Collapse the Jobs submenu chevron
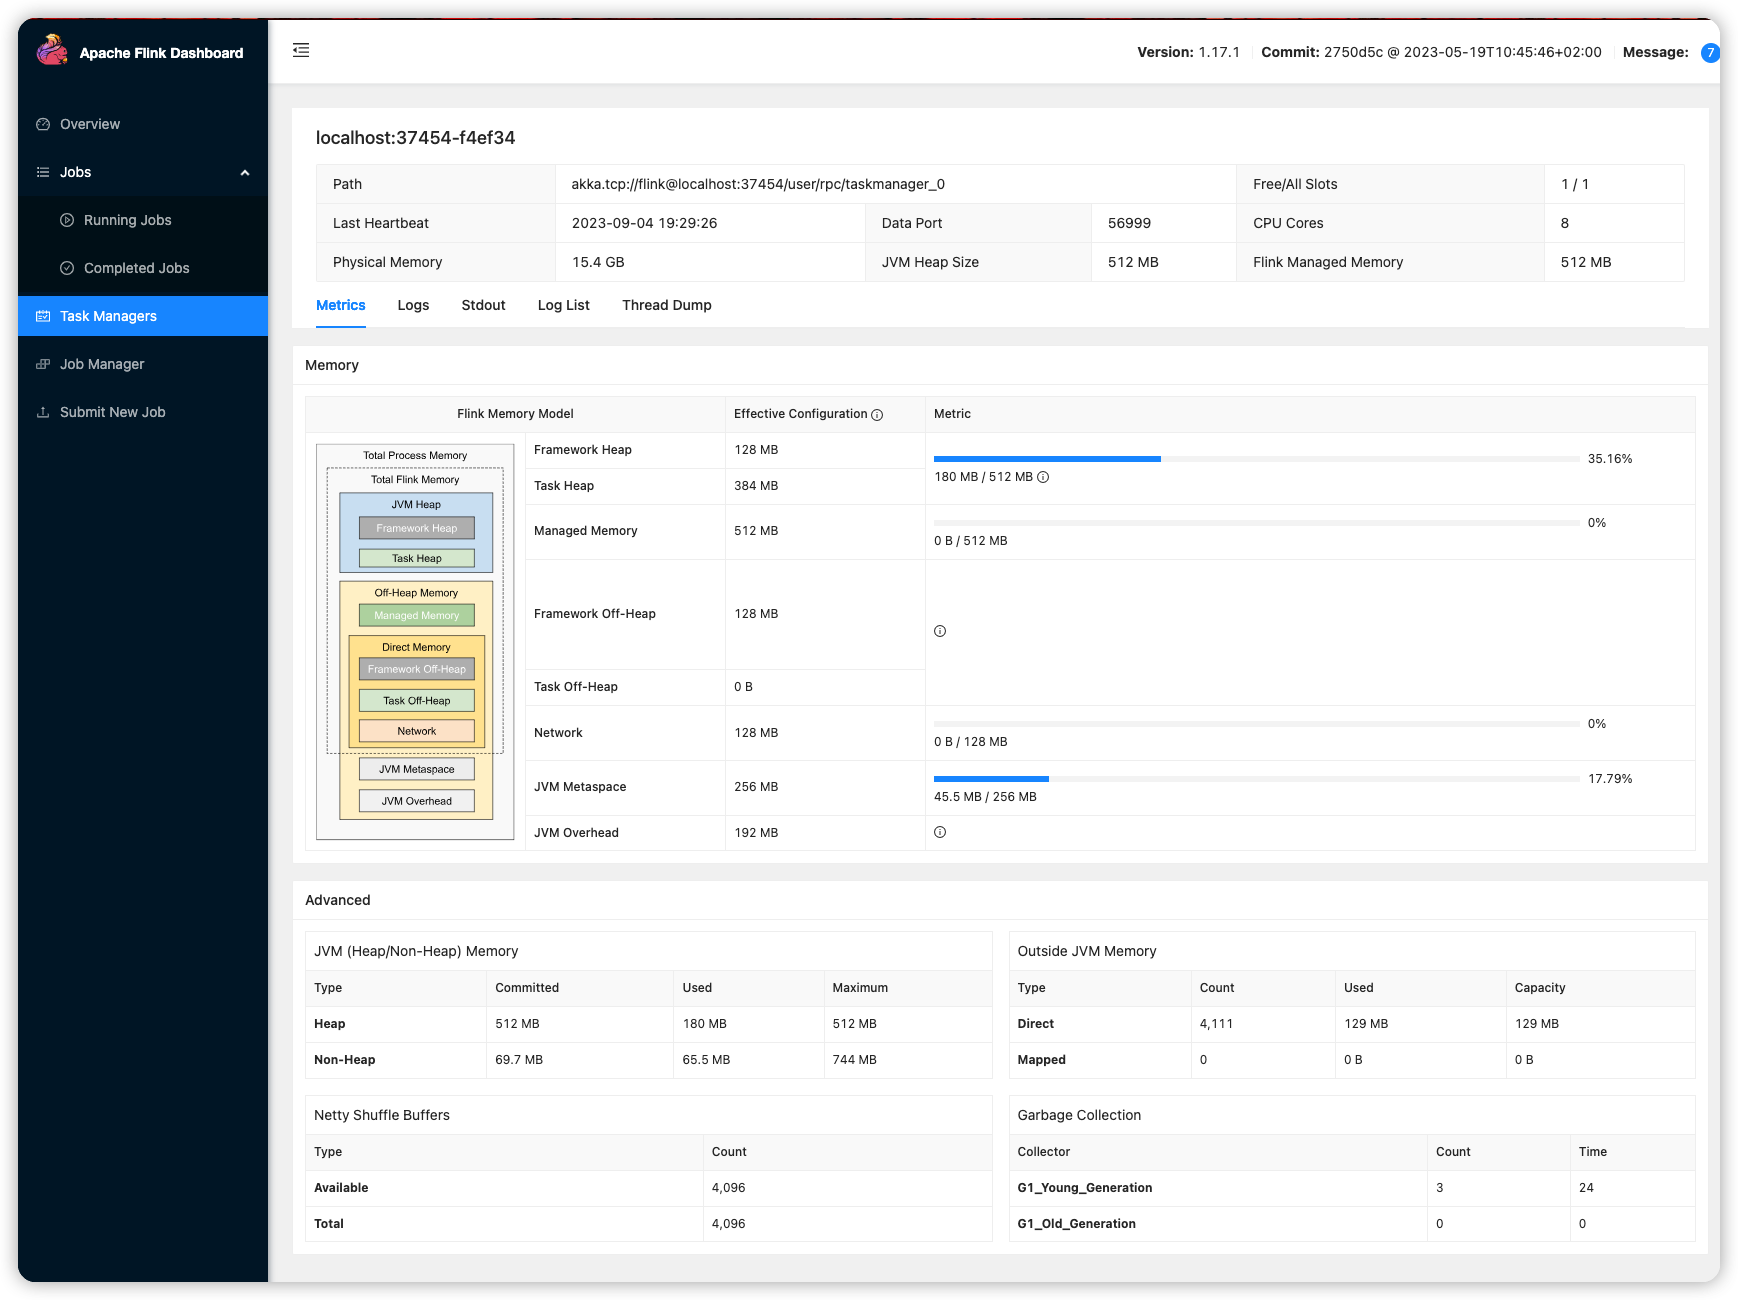1738x1300 pixels. pyautogui.click(x=245, y=173)
